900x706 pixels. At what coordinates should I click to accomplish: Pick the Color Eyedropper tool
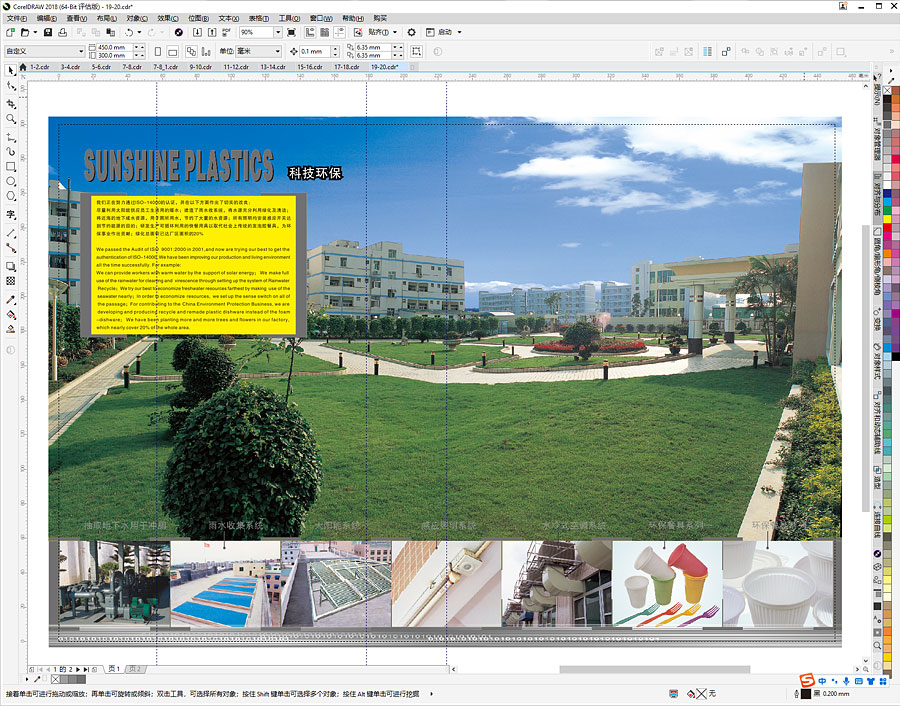[11, 299]
